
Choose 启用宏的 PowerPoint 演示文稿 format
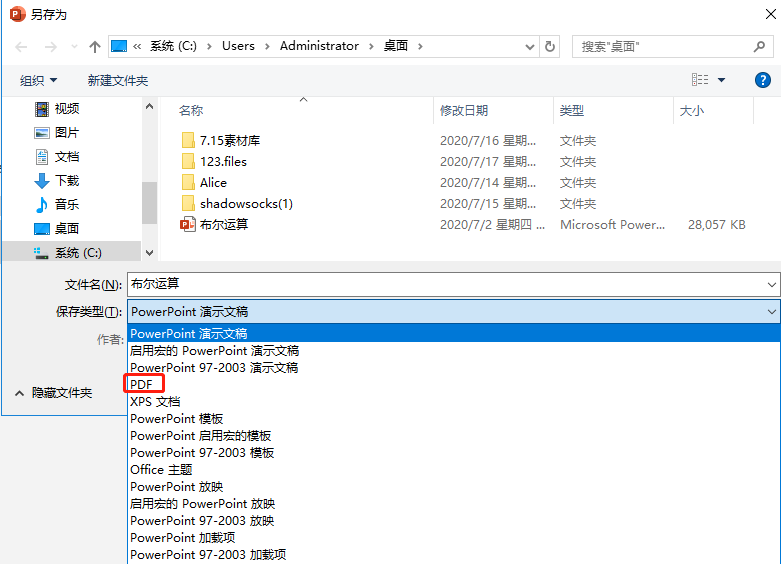pos(454,350)
